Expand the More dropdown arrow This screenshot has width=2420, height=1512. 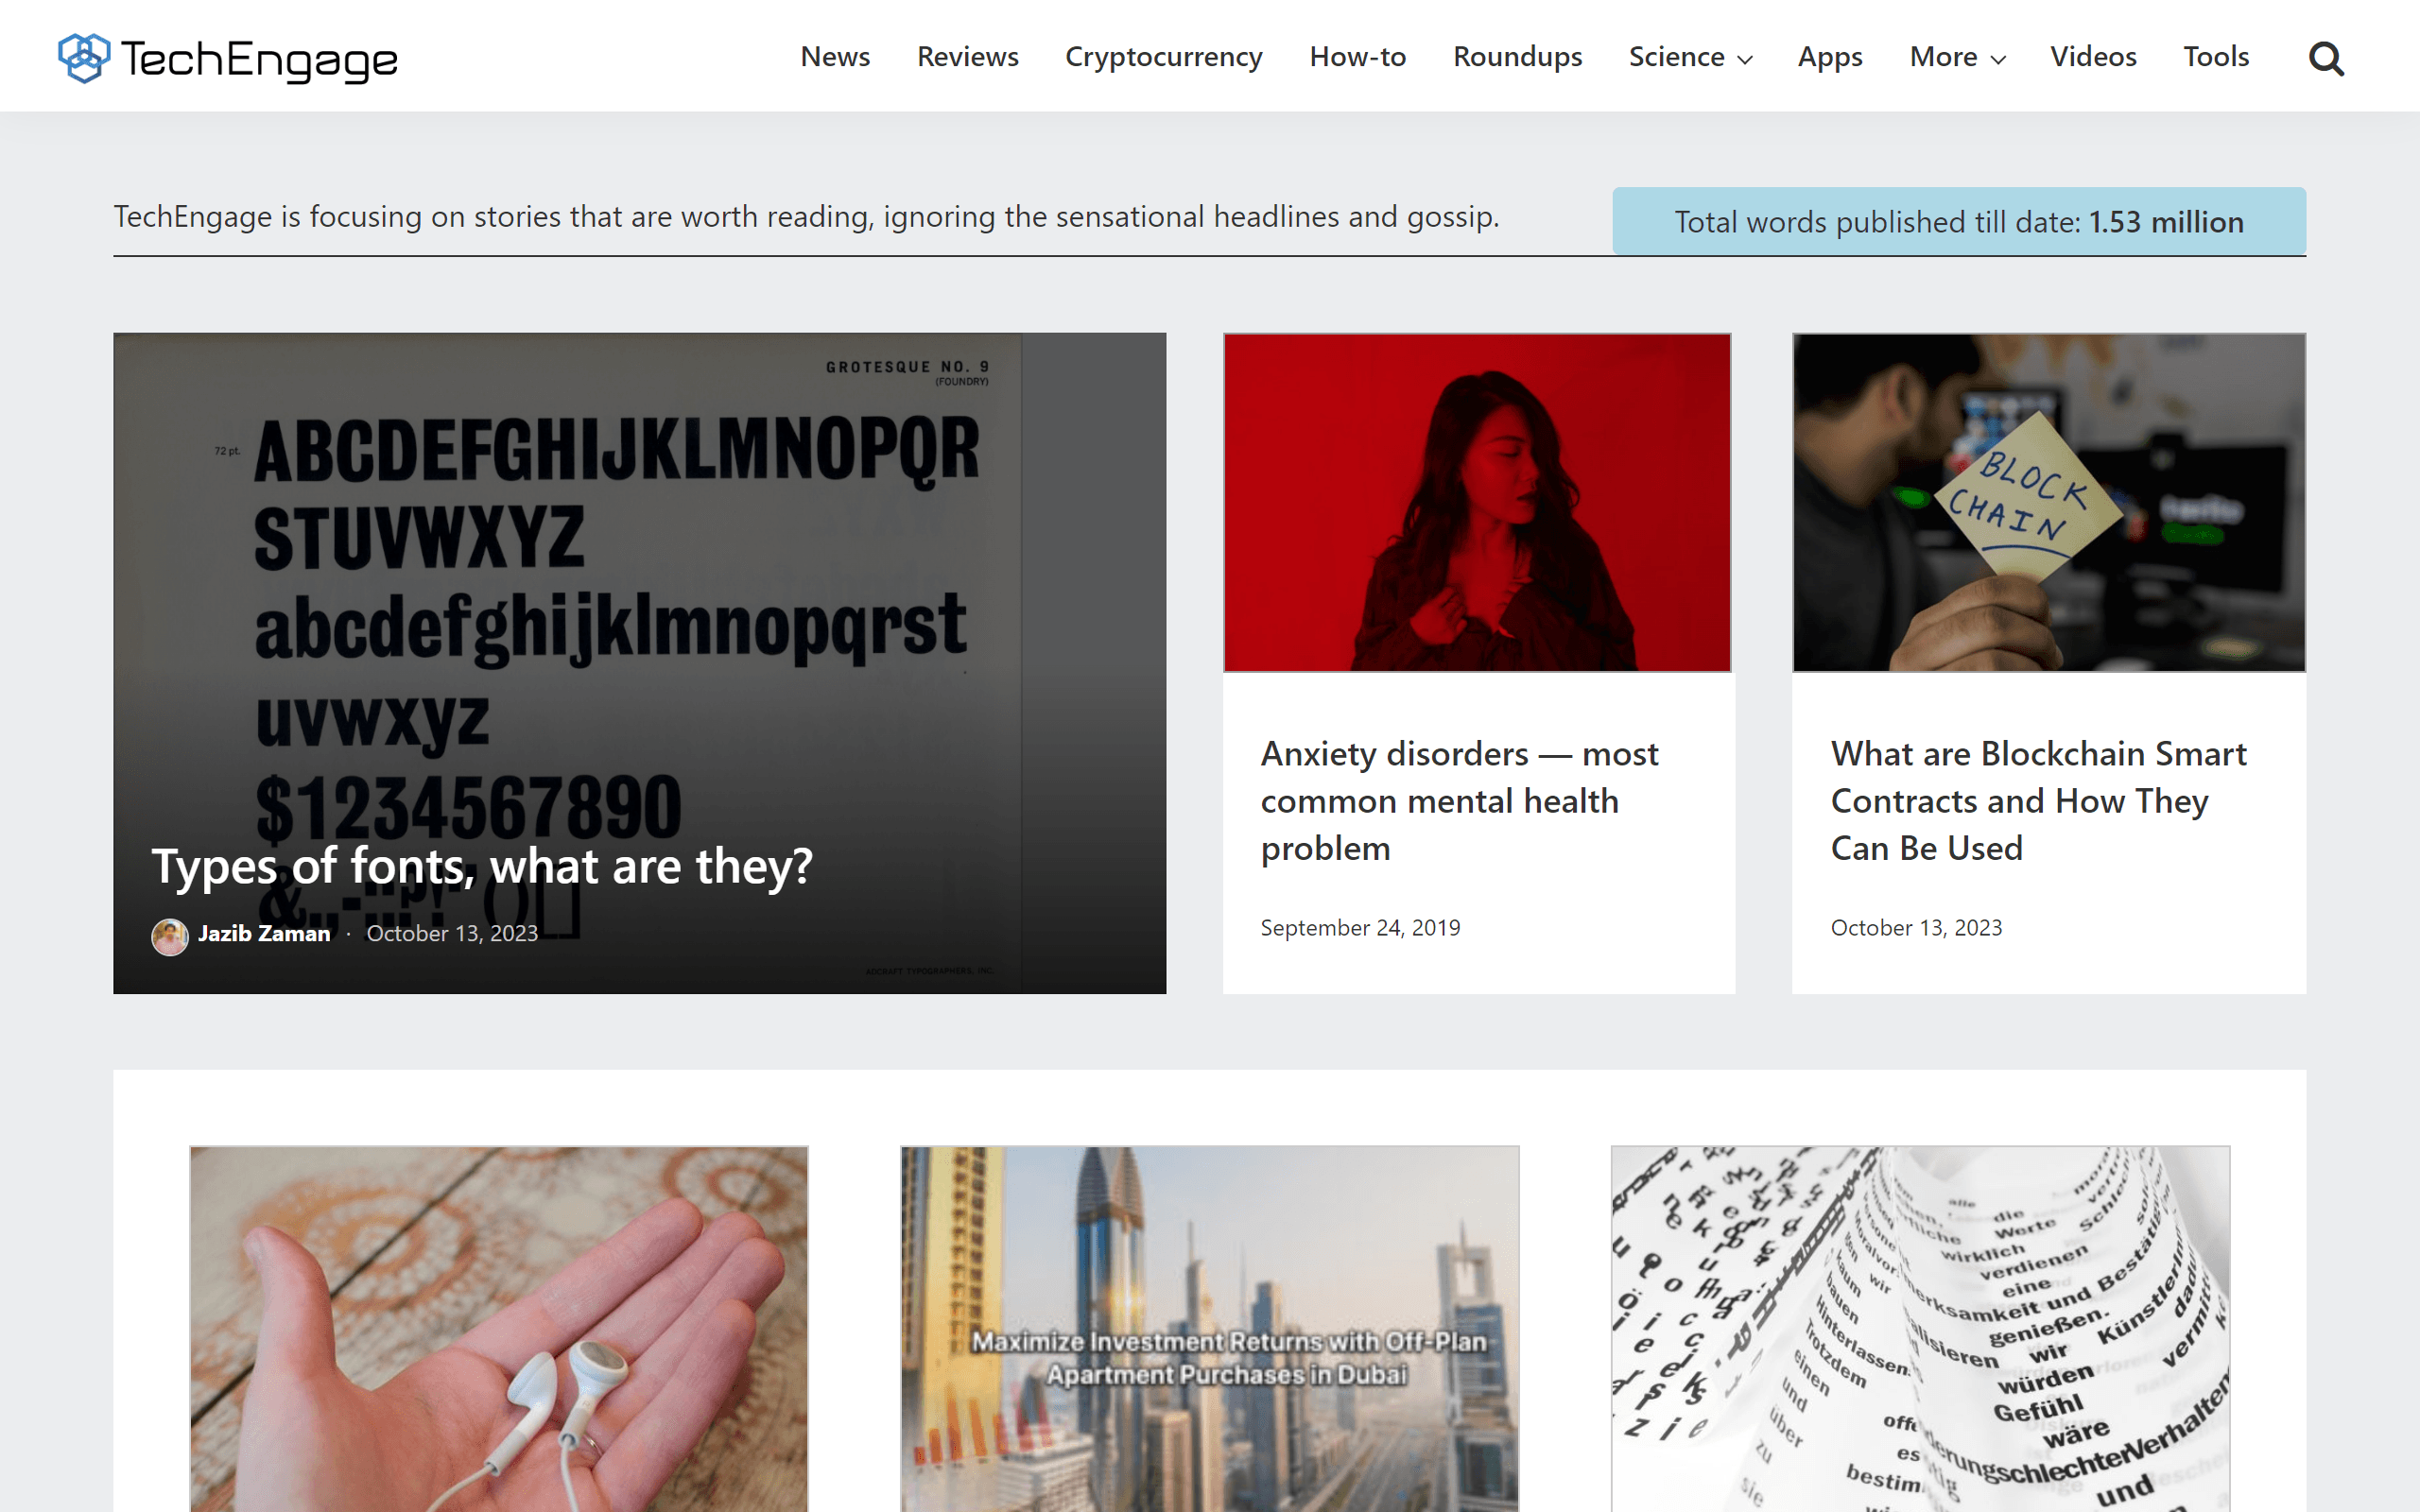coord(1998,59)
